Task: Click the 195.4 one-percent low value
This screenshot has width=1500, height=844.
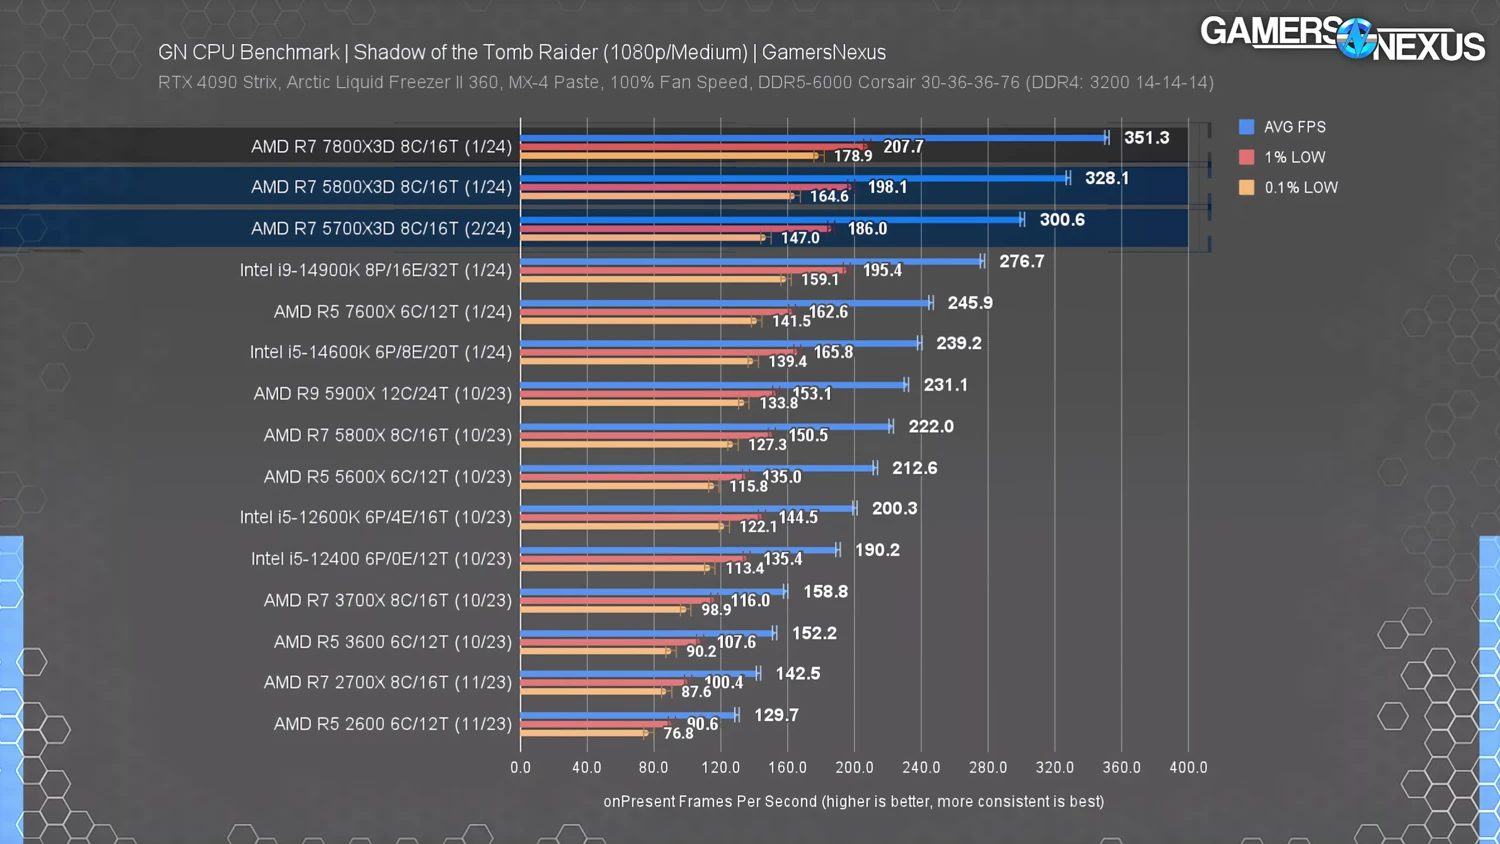Action: tap(882, 270)
